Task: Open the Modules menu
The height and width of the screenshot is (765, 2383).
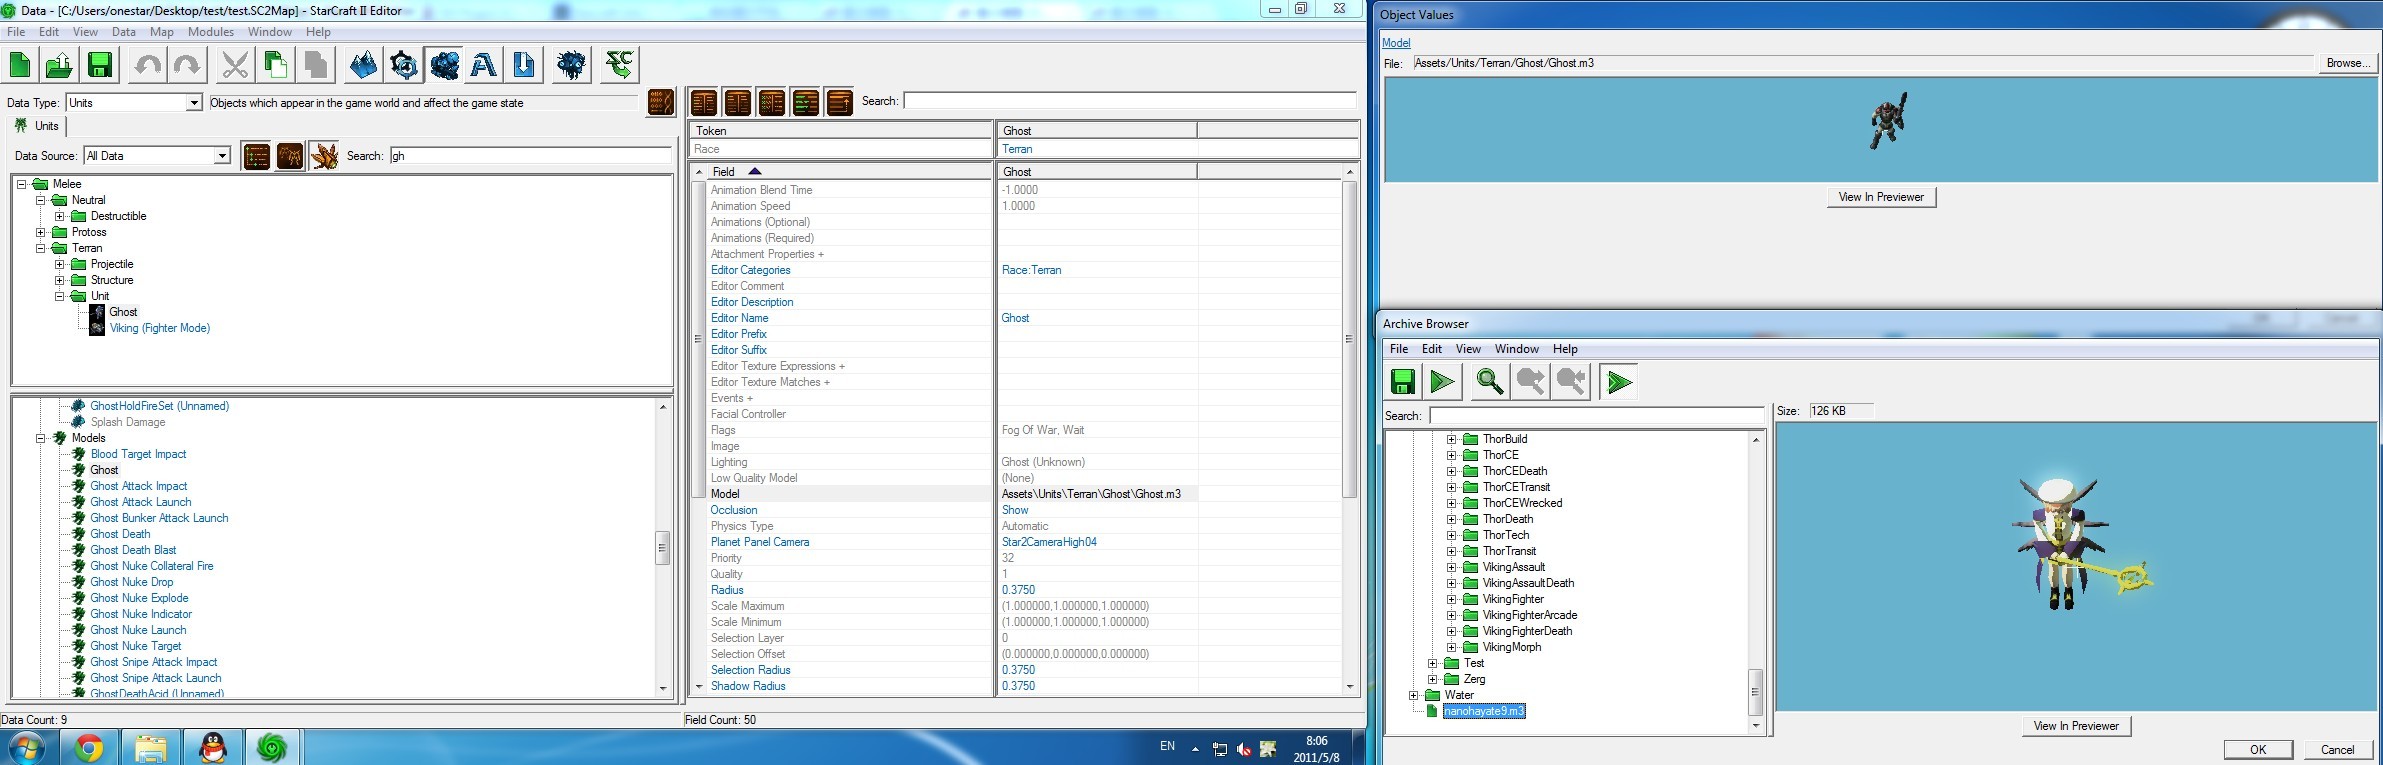Action: pos(211,32)
